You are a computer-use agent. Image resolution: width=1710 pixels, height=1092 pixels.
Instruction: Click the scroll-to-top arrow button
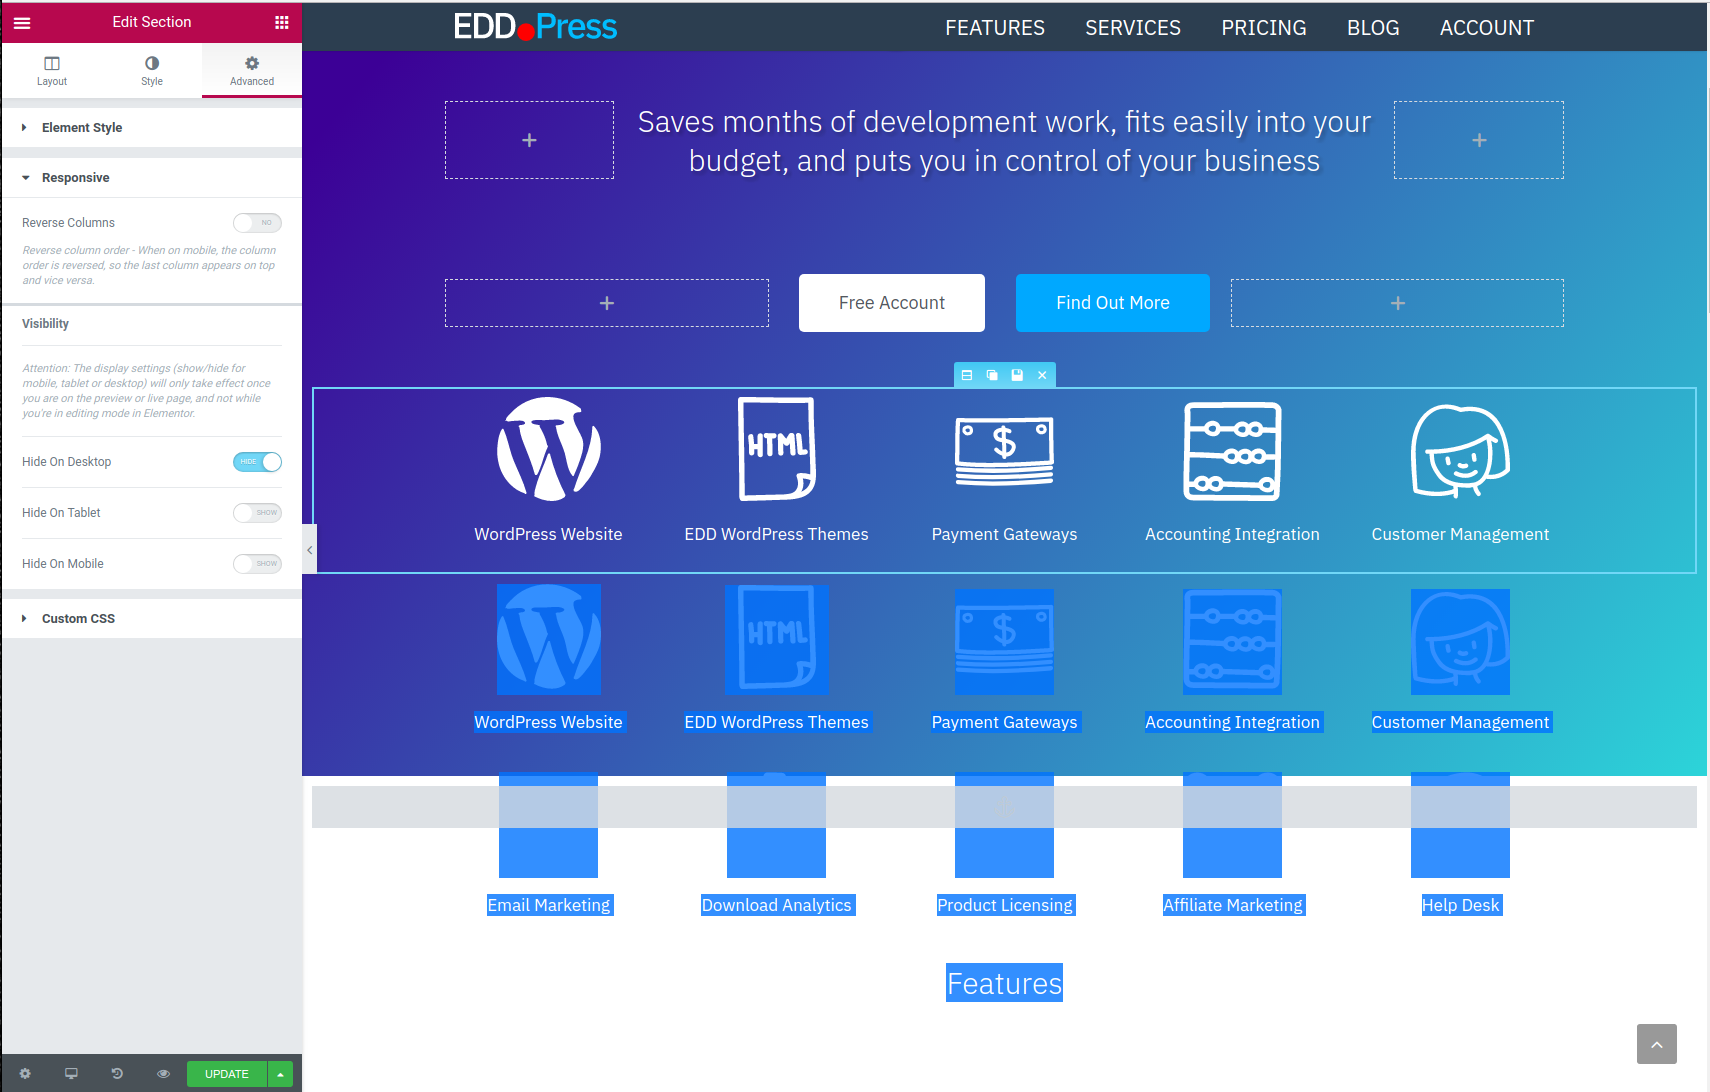click(1657, 1044)
